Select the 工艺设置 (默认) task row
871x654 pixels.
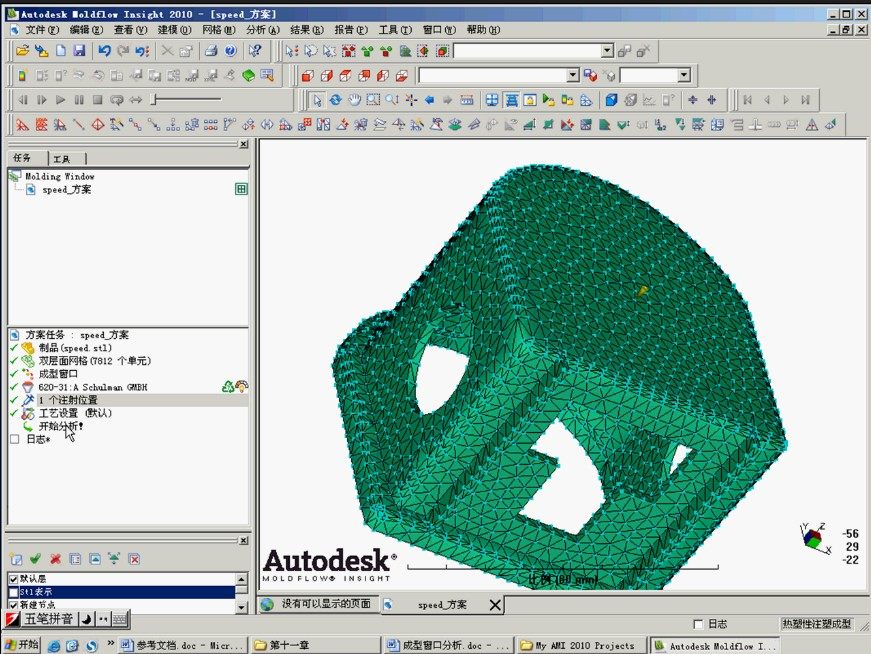click(75, 413)
